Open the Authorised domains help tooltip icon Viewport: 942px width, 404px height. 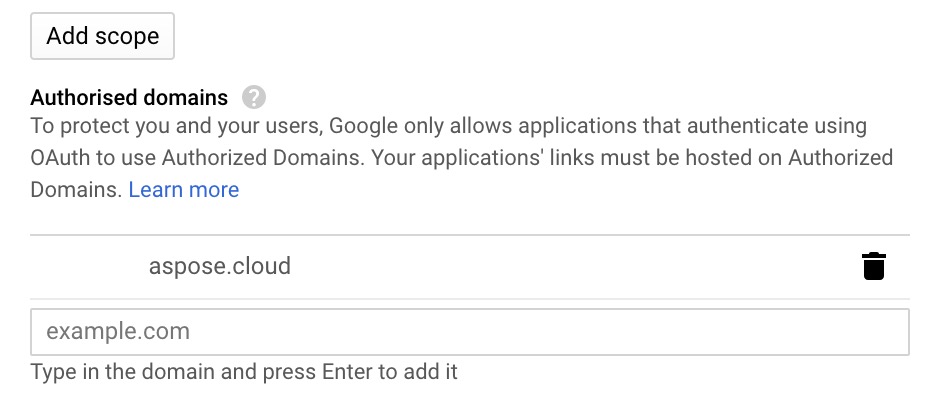254,97
